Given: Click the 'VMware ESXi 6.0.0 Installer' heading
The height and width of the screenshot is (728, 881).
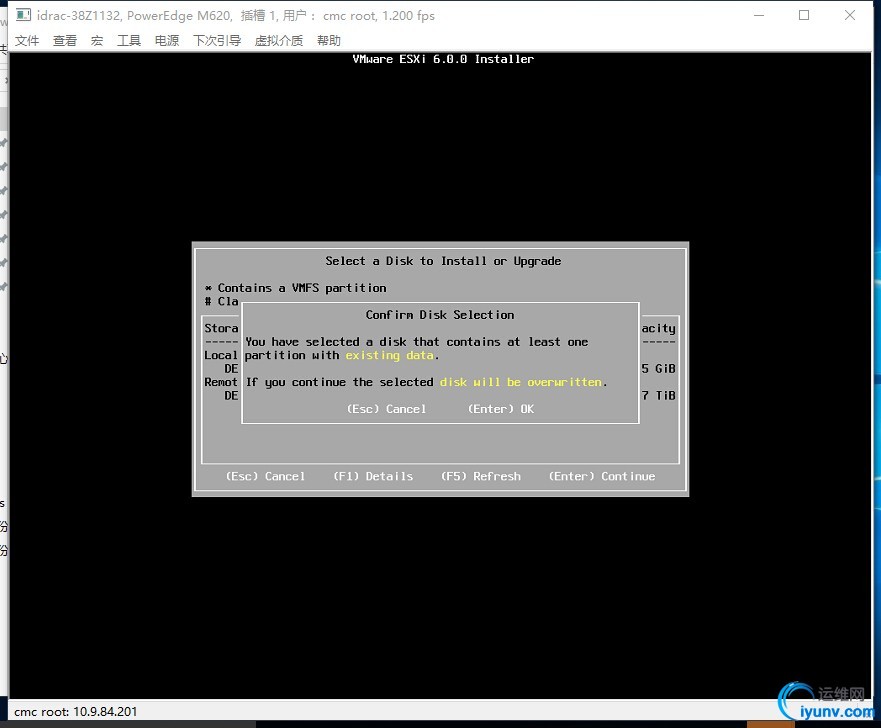Looking at the screenshot, I should point(443,59).
